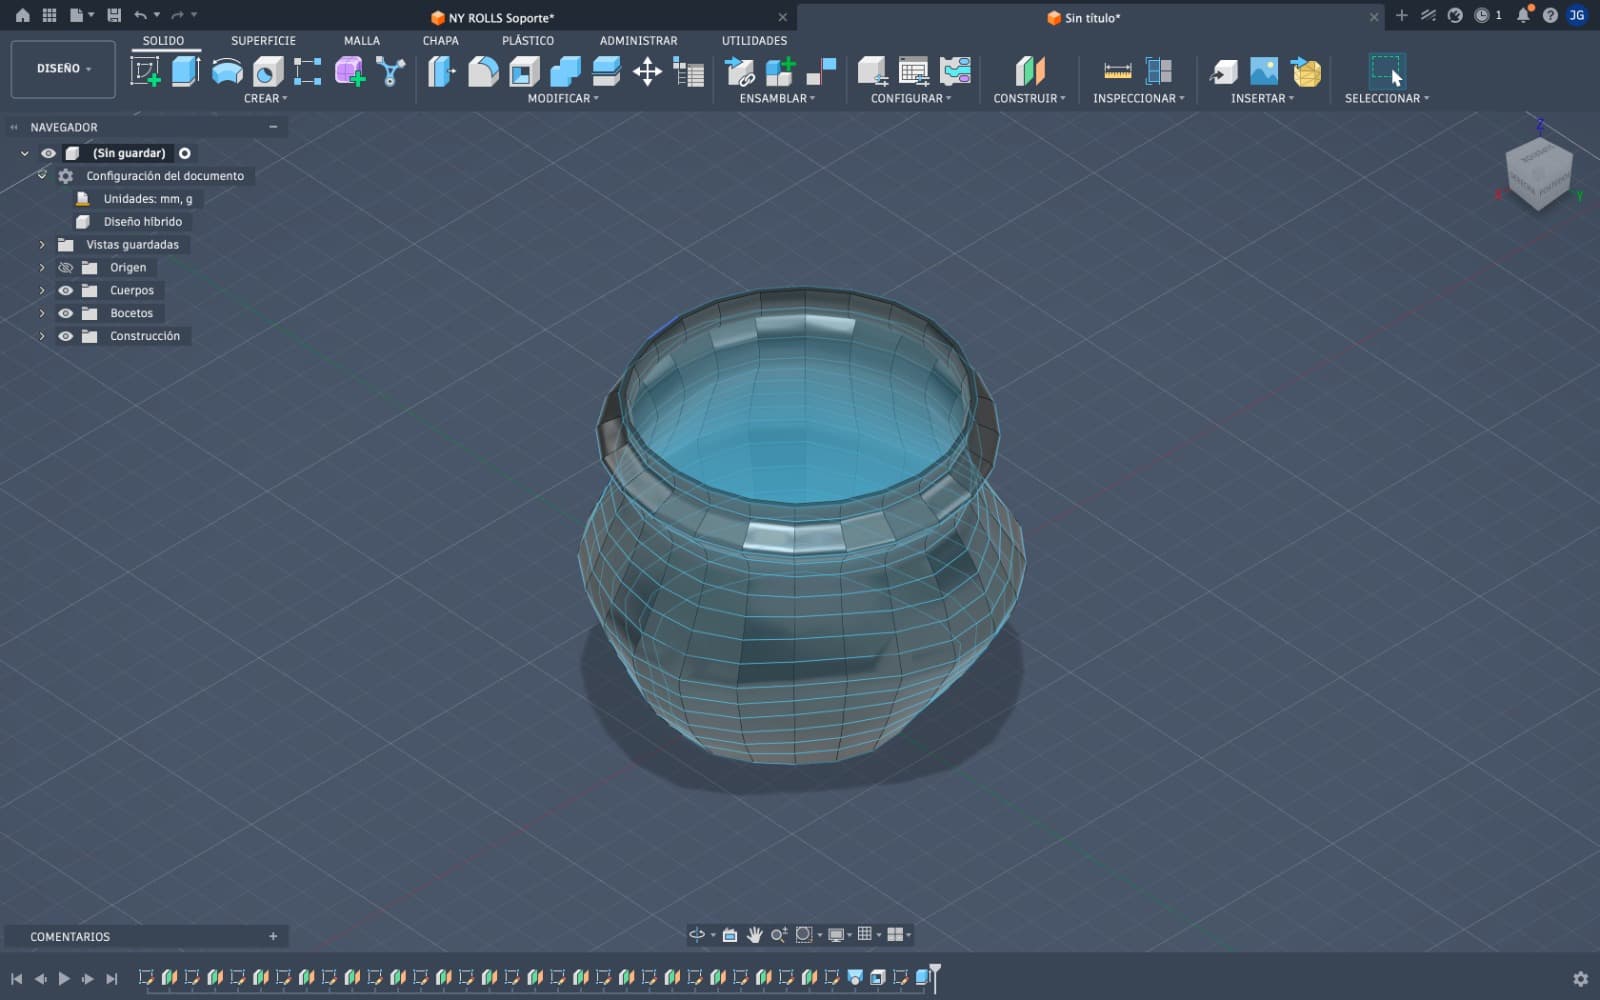The image size is (1600, 1000).
Task: Expand the Vistas guardadas folder
Action: [x=42, y=244]
